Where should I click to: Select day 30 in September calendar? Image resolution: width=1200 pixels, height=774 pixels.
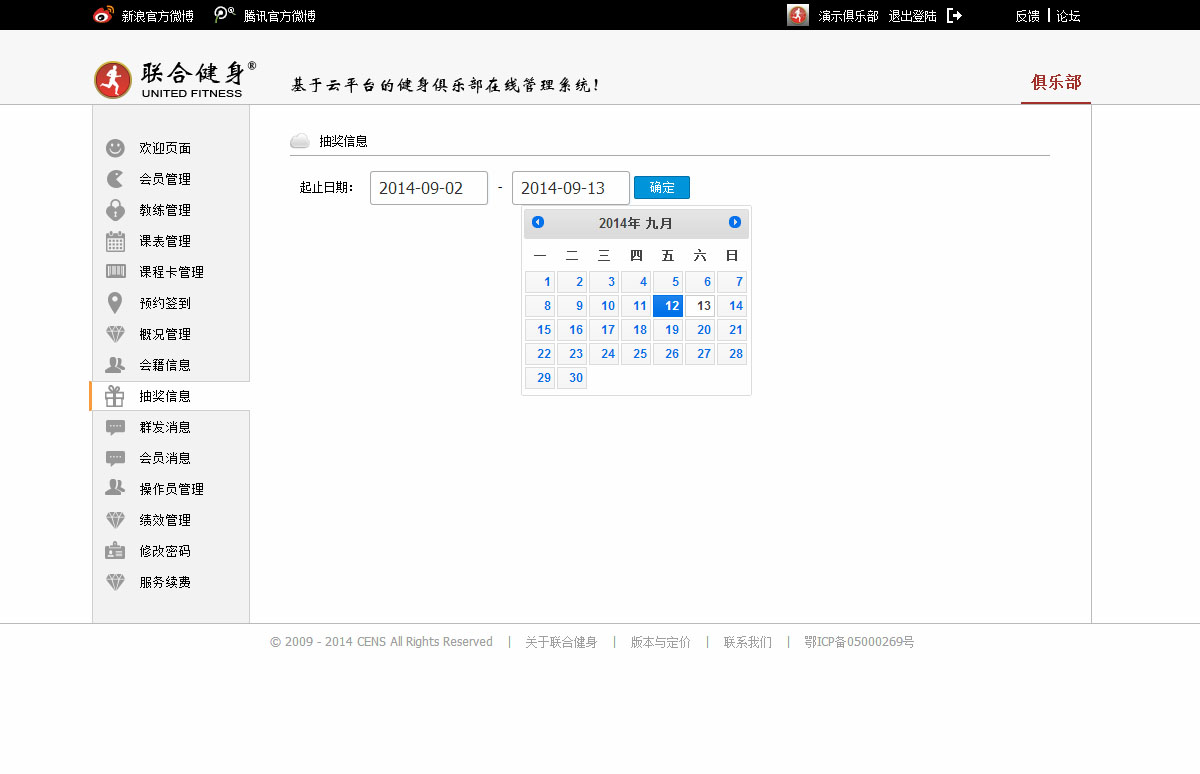pyautogui.click(x=572, y=378)
